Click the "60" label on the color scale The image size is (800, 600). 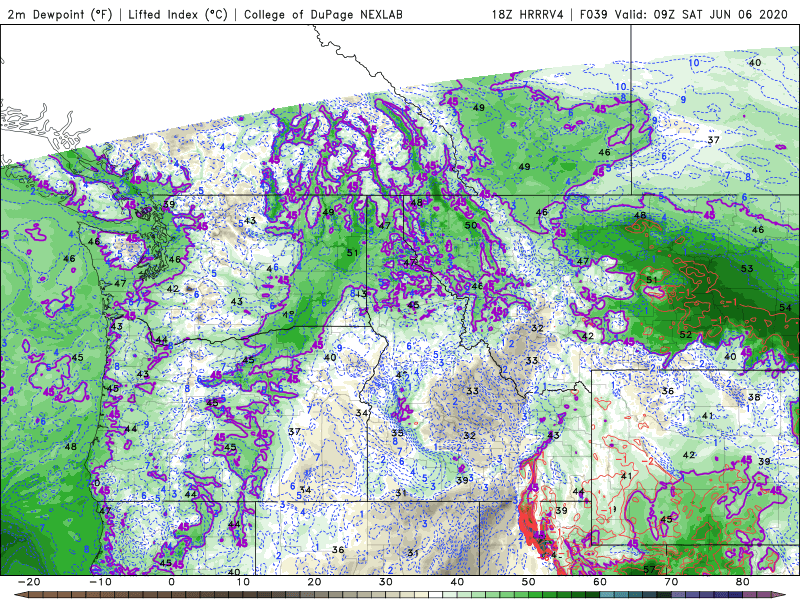600,582
